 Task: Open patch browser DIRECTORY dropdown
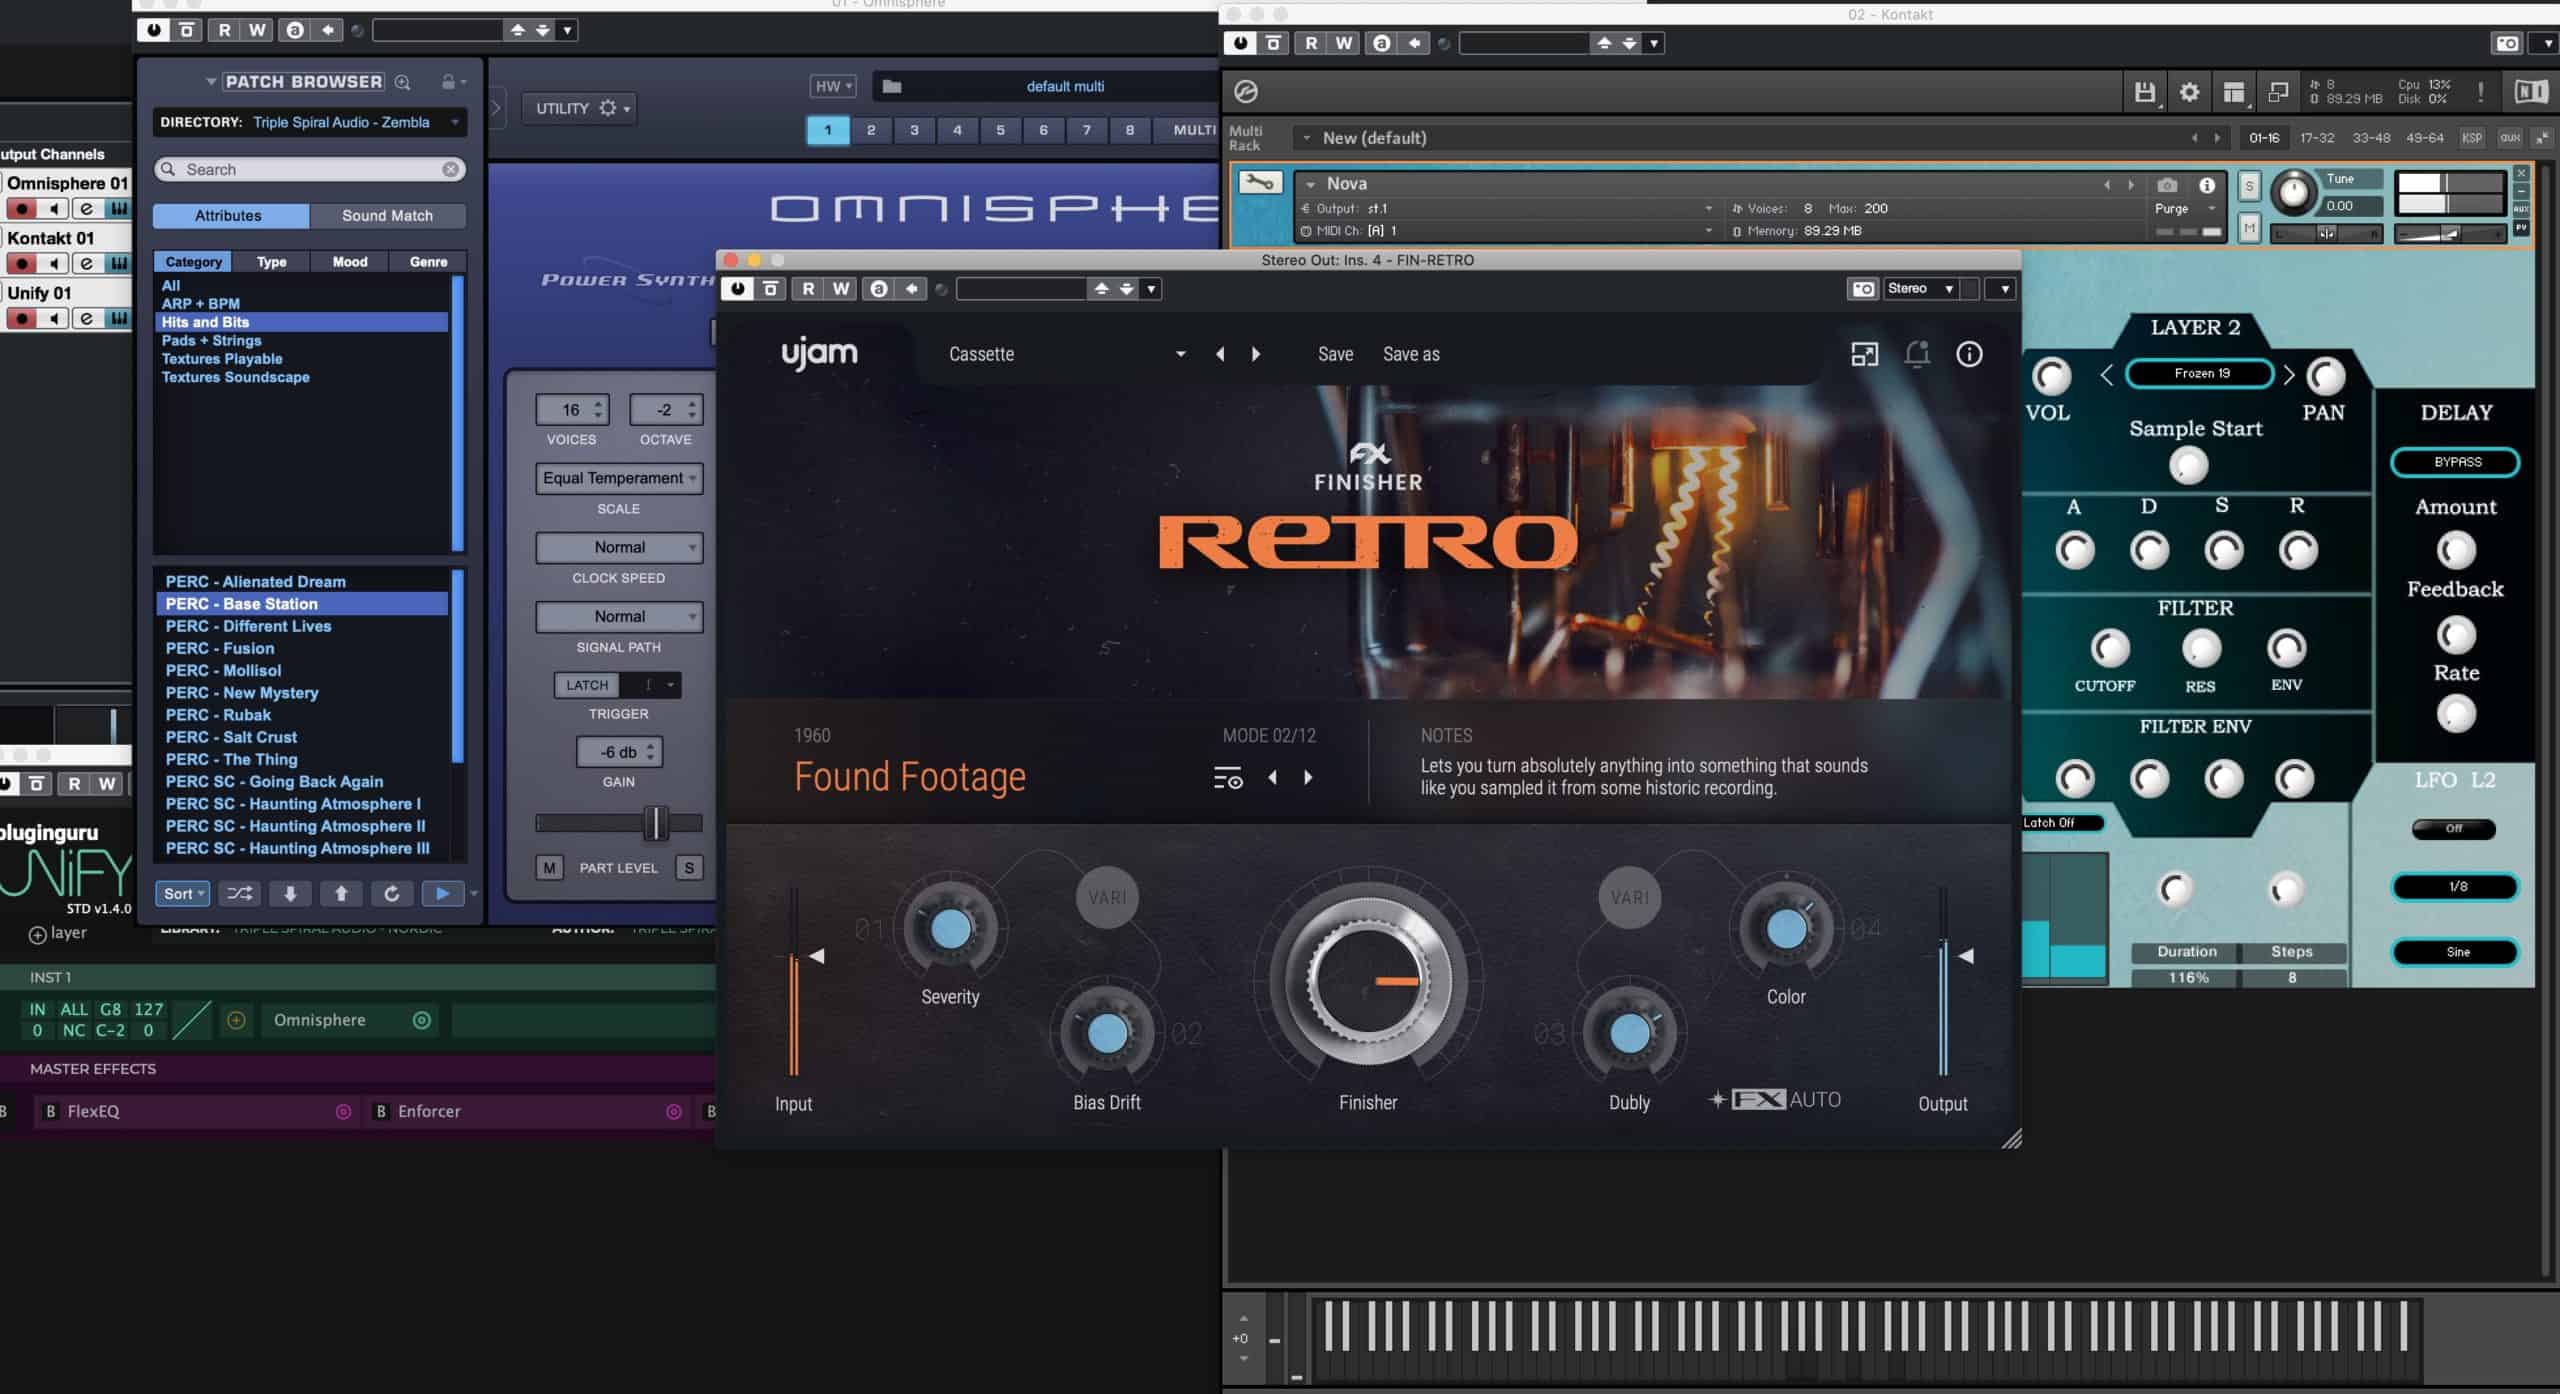(310, 122)
